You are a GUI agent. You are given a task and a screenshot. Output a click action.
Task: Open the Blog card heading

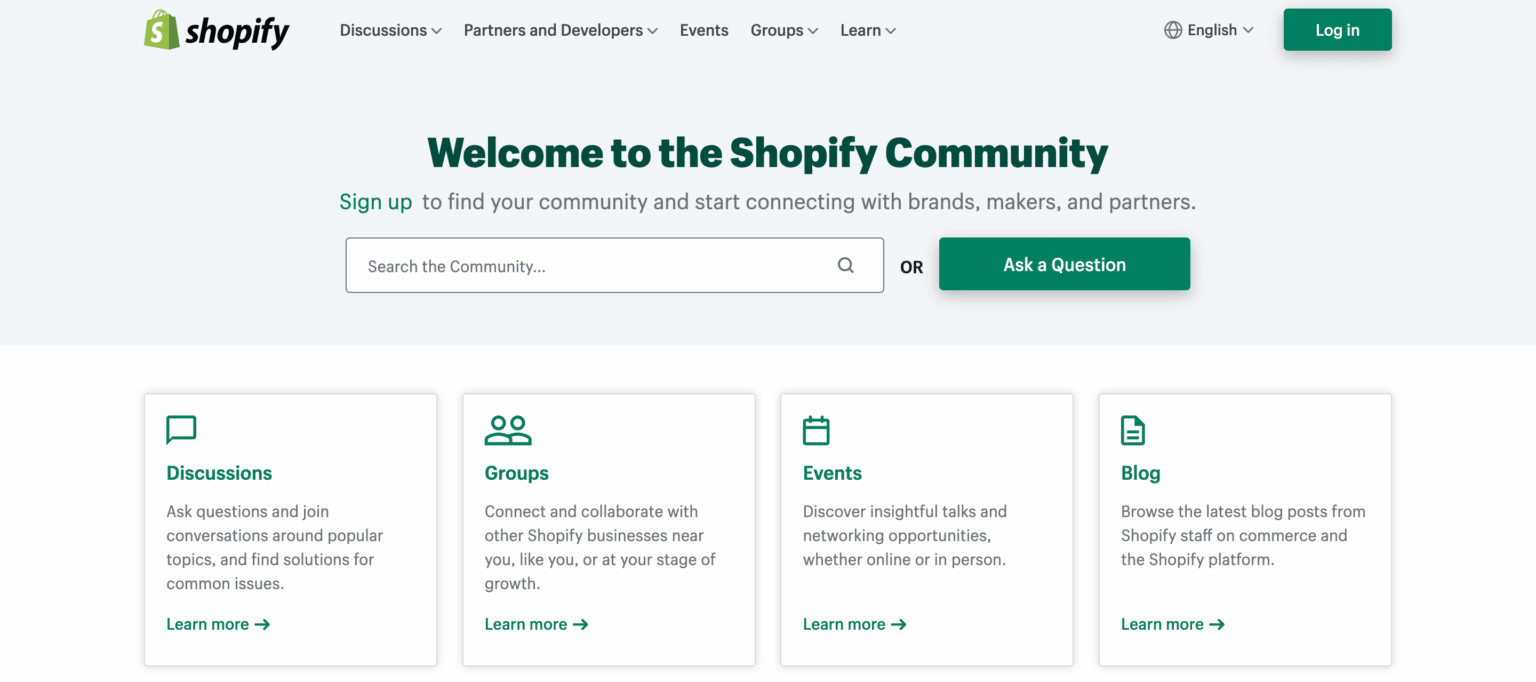[x=1141, y=473]
